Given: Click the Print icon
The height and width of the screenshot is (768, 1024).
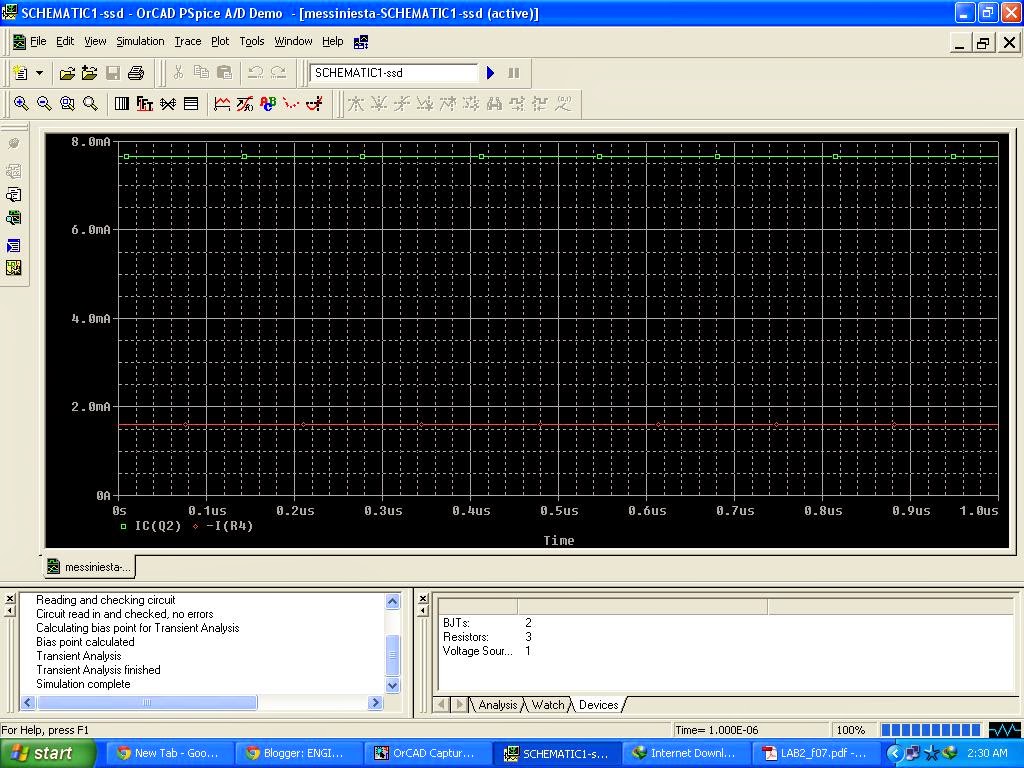Looking at the screenshot, I should tap(136, 72).
